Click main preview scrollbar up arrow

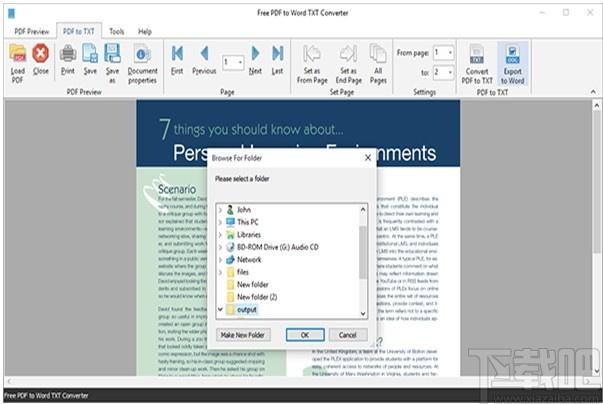click(x=596, y=105)
